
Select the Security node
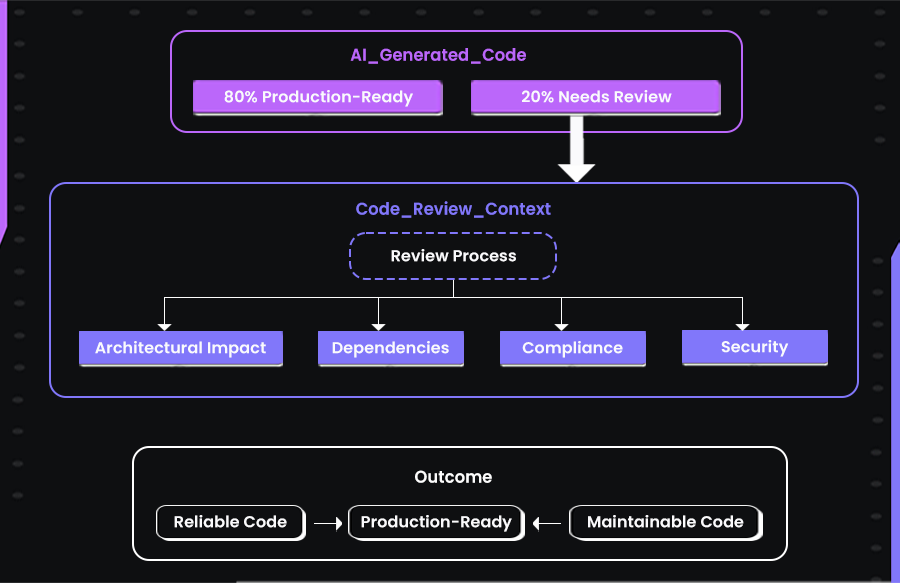pos(754,347)
